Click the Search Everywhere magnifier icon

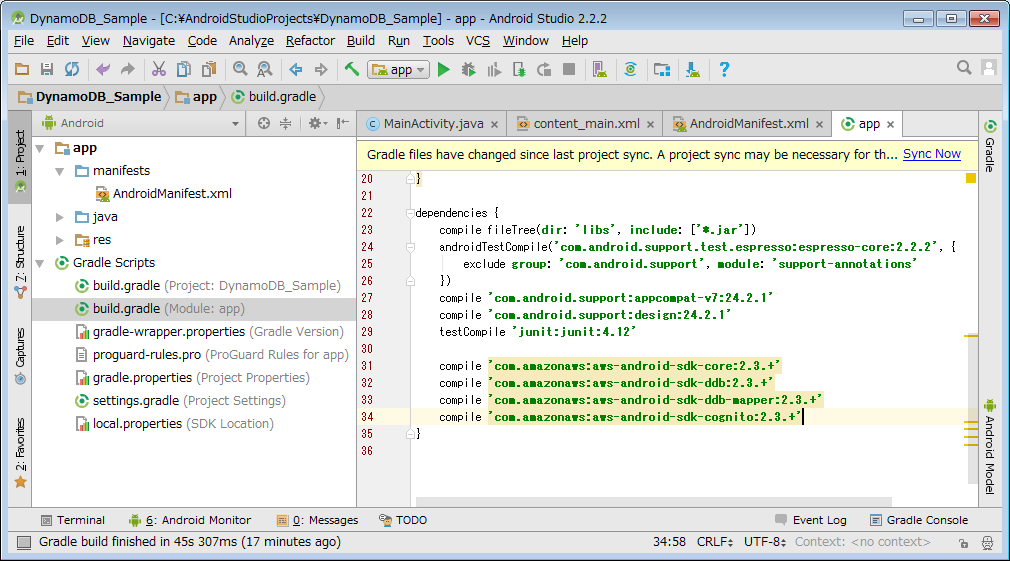point(964,68)
